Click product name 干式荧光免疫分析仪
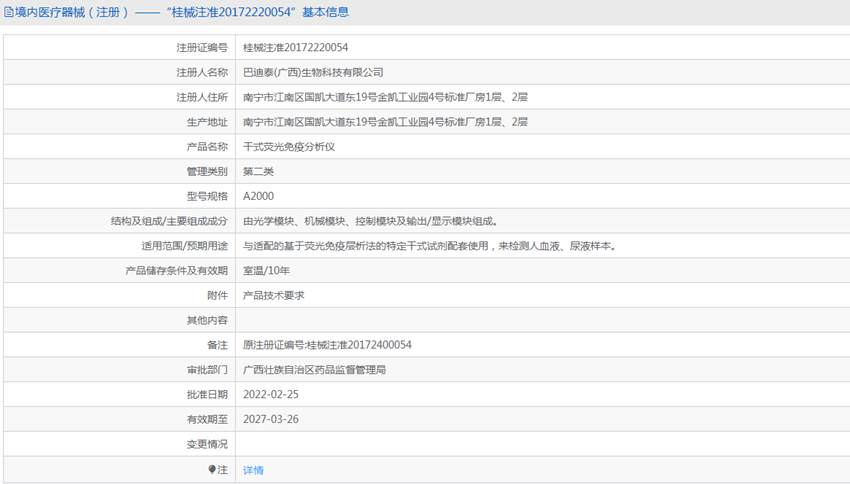This screenshot has width=850, height=484. [289, 147]
